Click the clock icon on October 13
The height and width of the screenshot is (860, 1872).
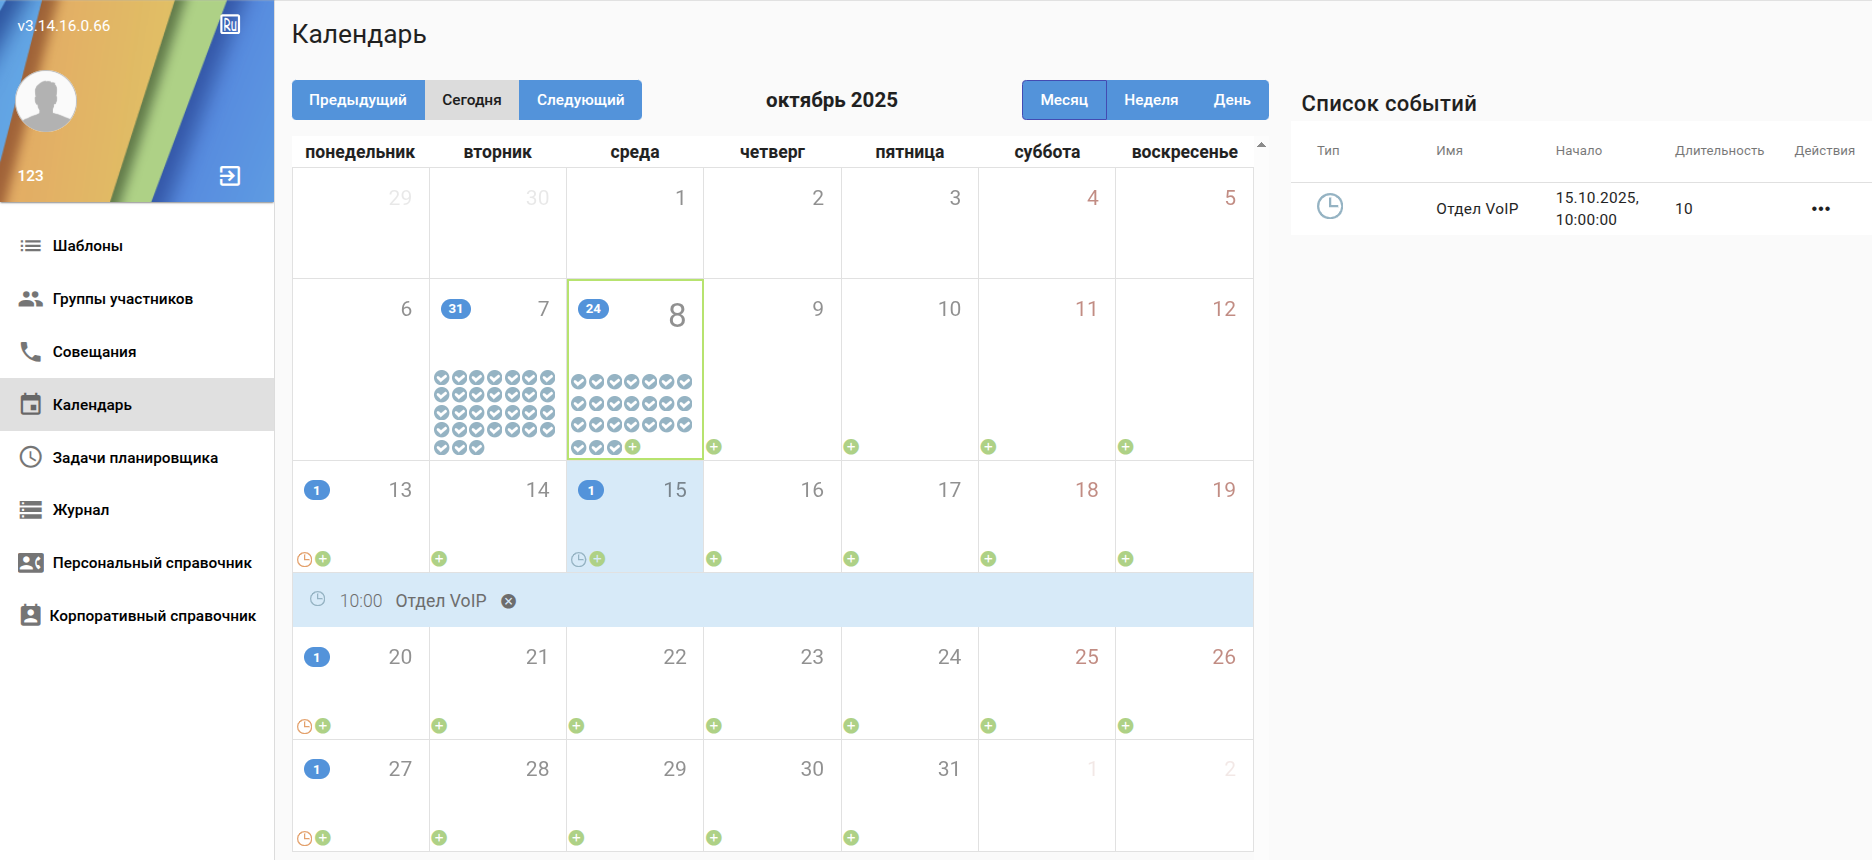click(x=305, y=559)
